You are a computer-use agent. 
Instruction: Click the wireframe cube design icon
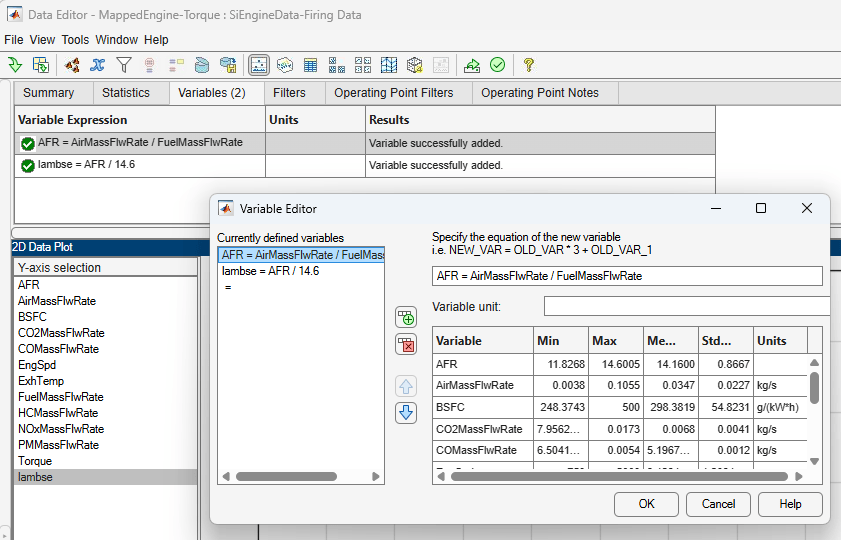(x=415, y=65)
